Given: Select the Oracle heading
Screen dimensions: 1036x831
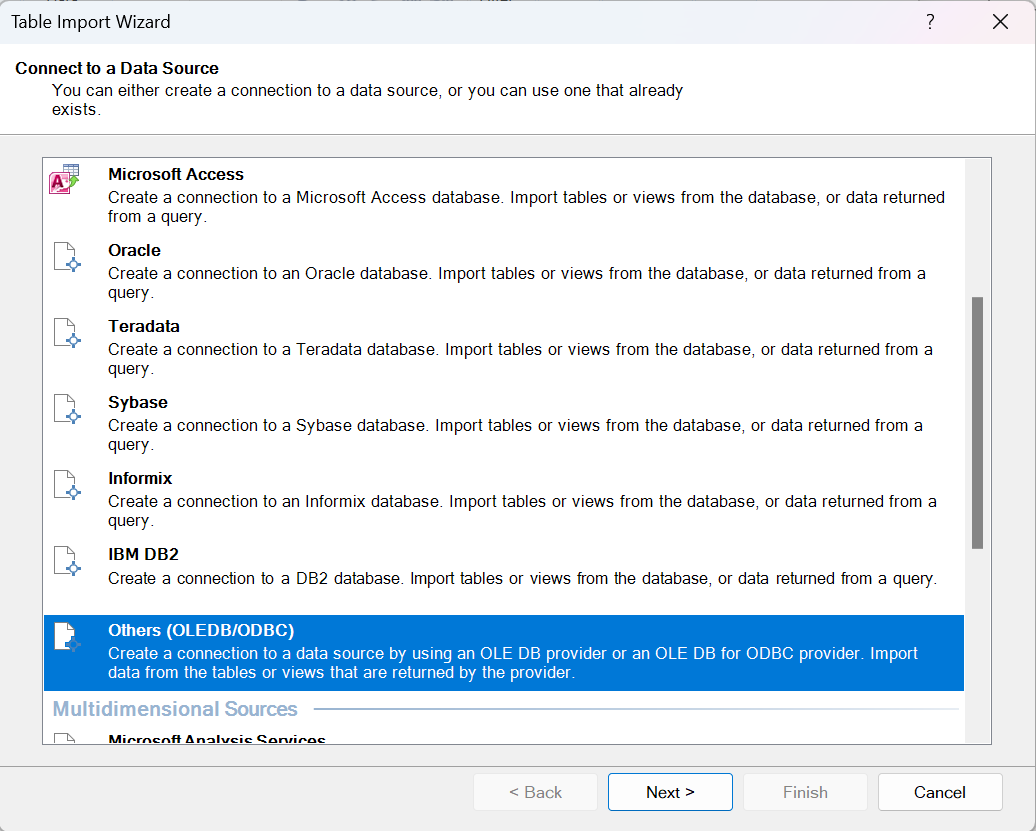Looking at the screenshot, I should 134,250.
